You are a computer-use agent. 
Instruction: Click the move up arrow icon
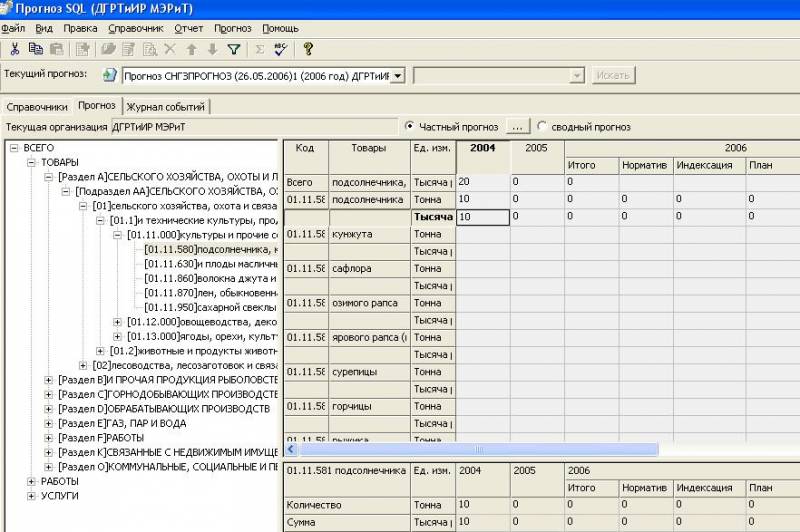click(x=191, y=49)
